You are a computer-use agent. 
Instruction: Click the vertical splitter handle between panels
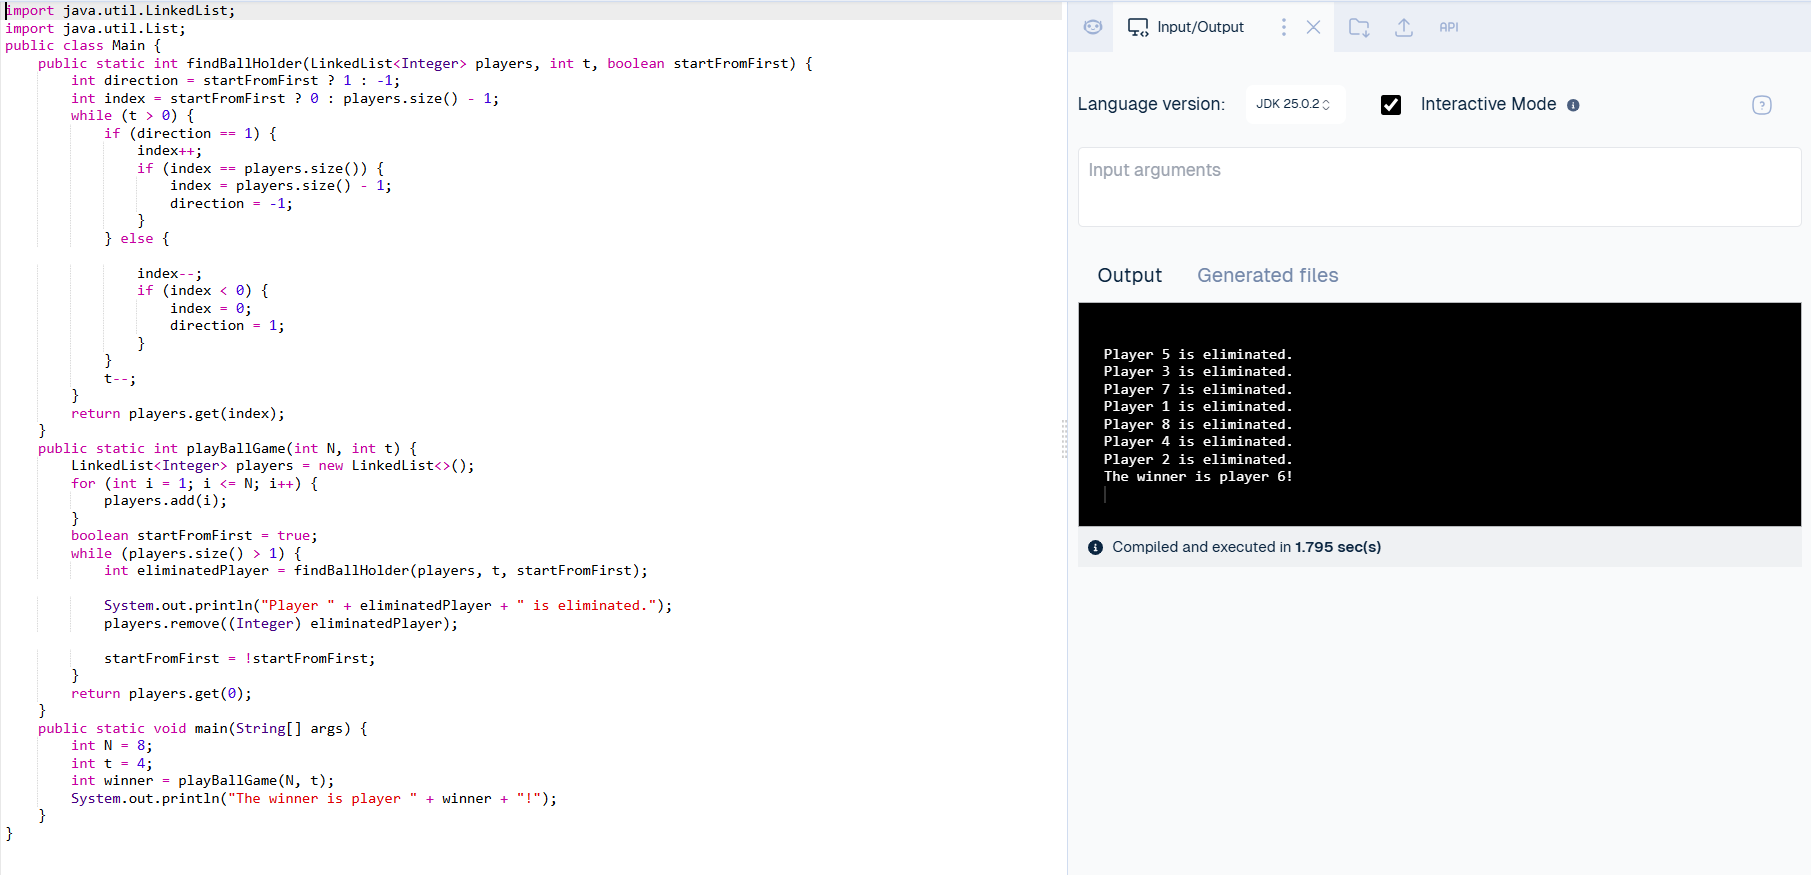click(x=1064, y=438)
